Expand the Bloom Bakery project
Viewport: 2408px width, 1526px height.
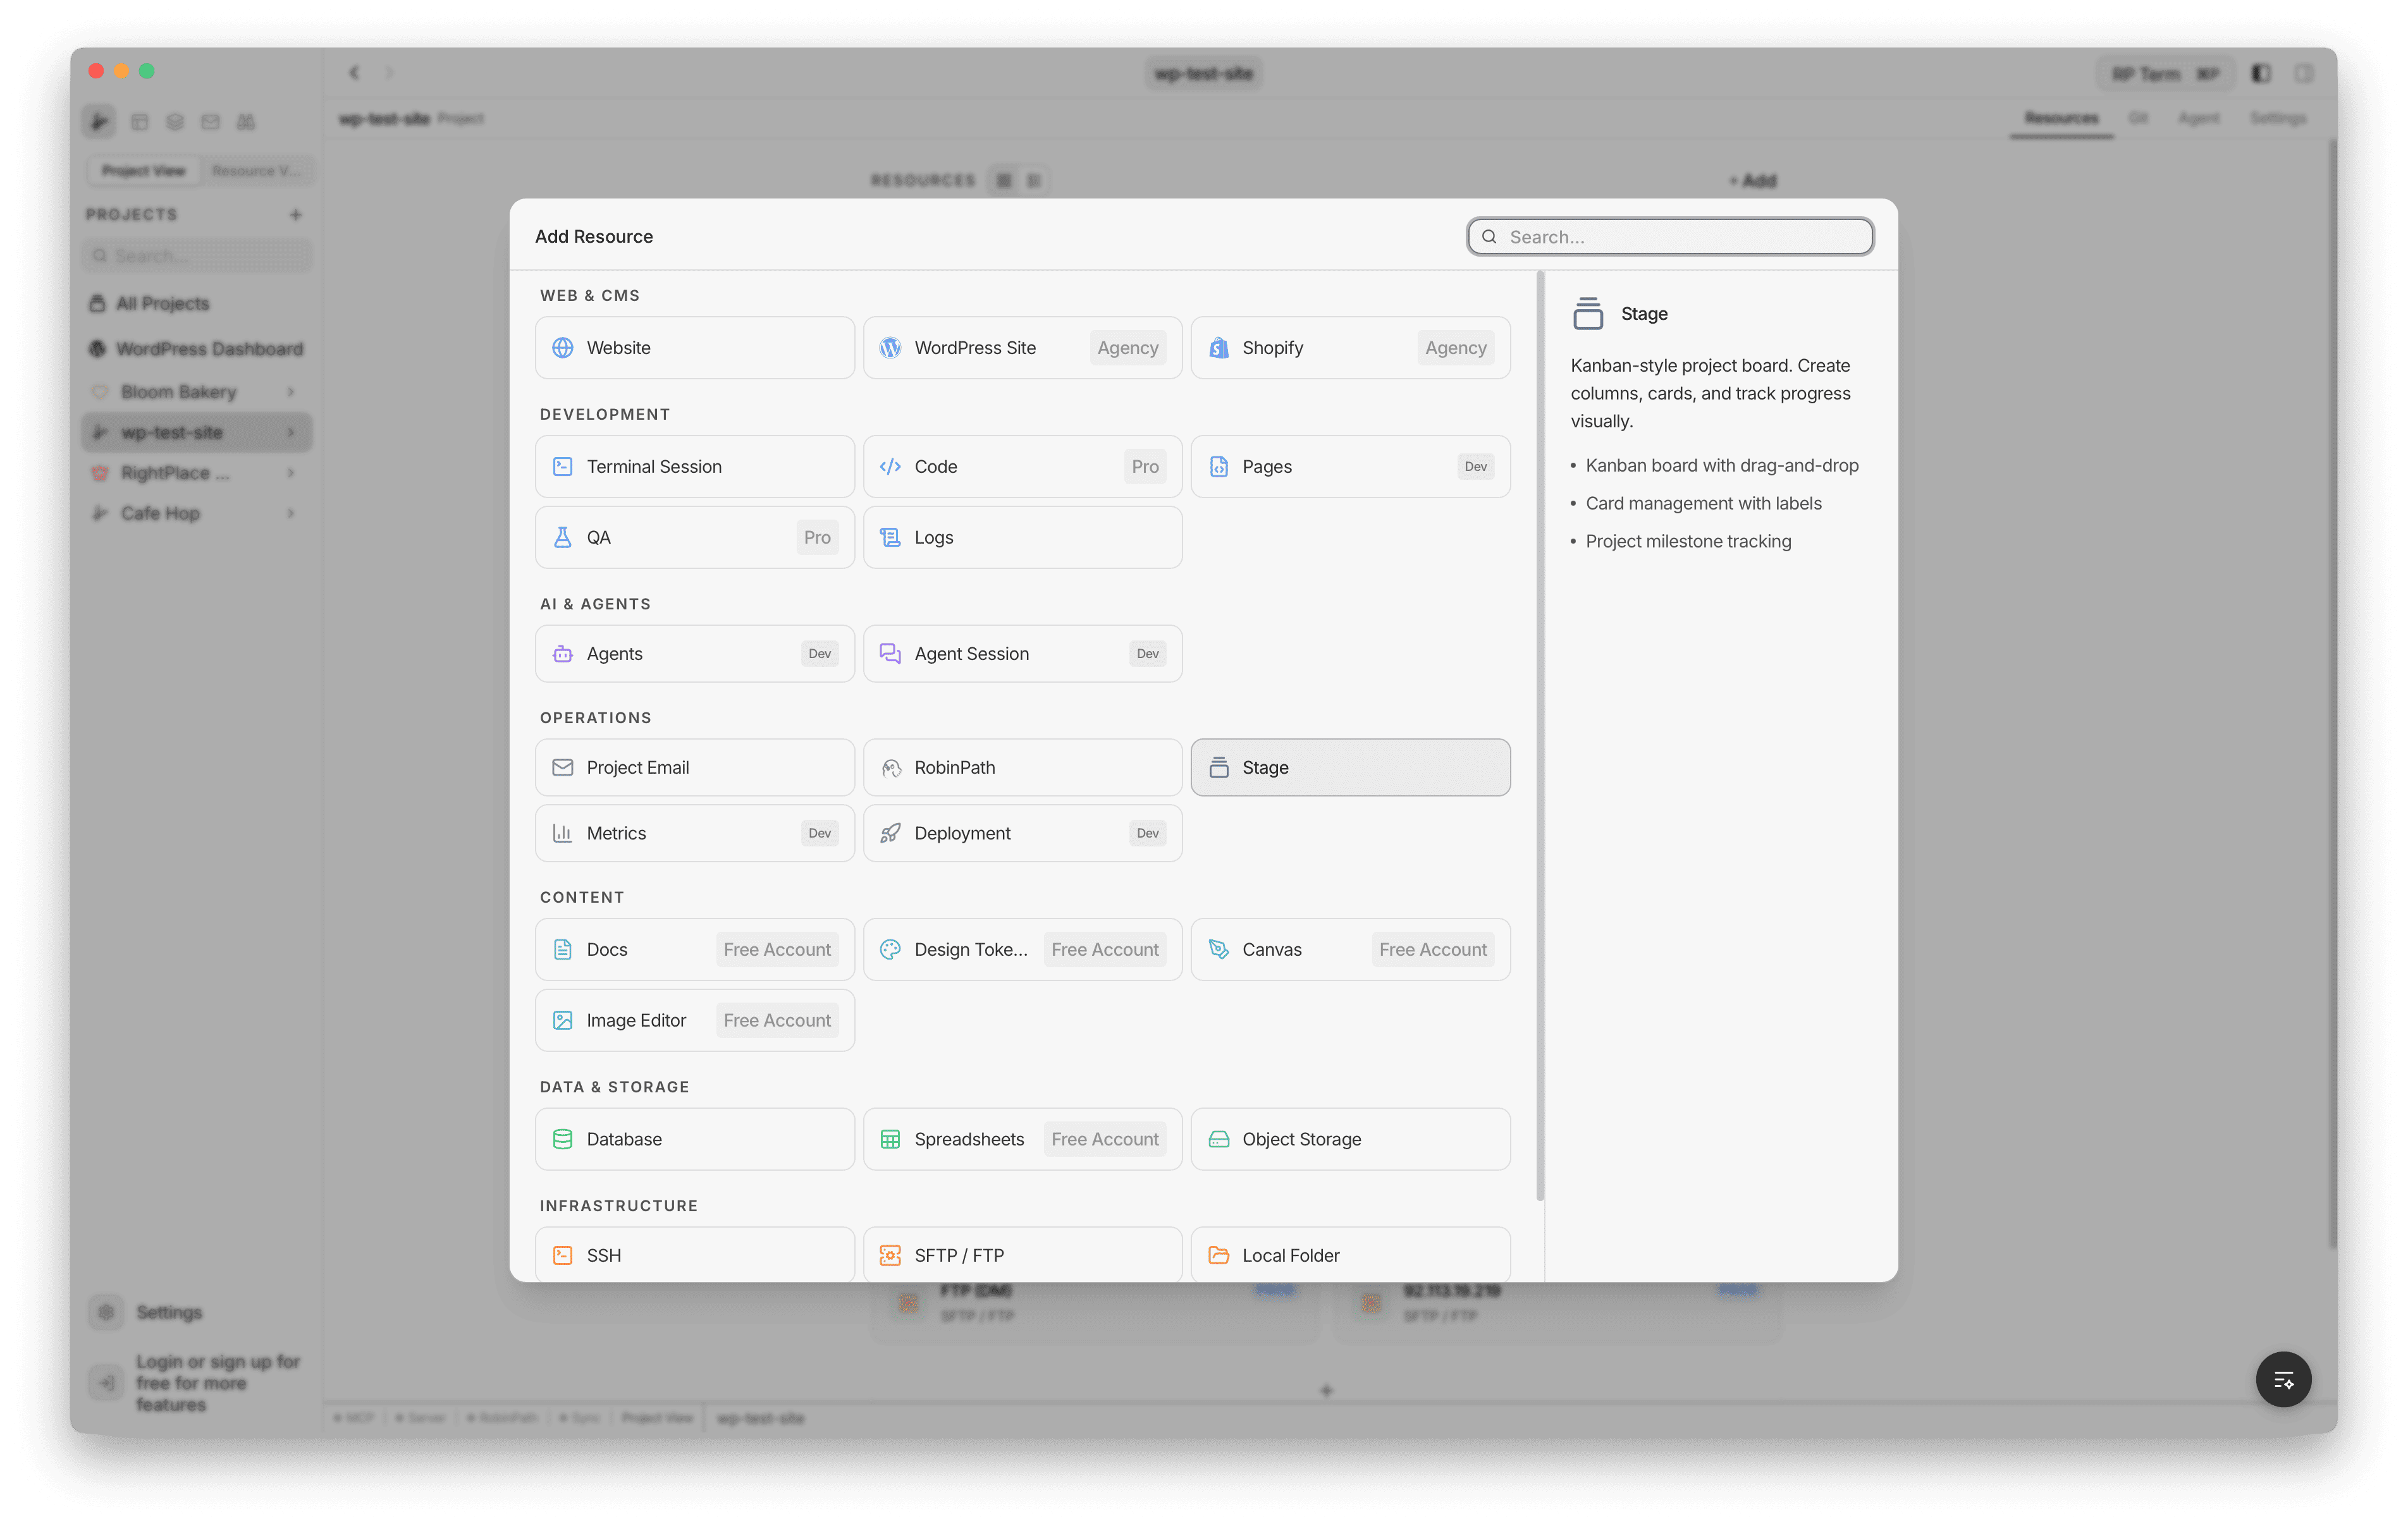291,391
